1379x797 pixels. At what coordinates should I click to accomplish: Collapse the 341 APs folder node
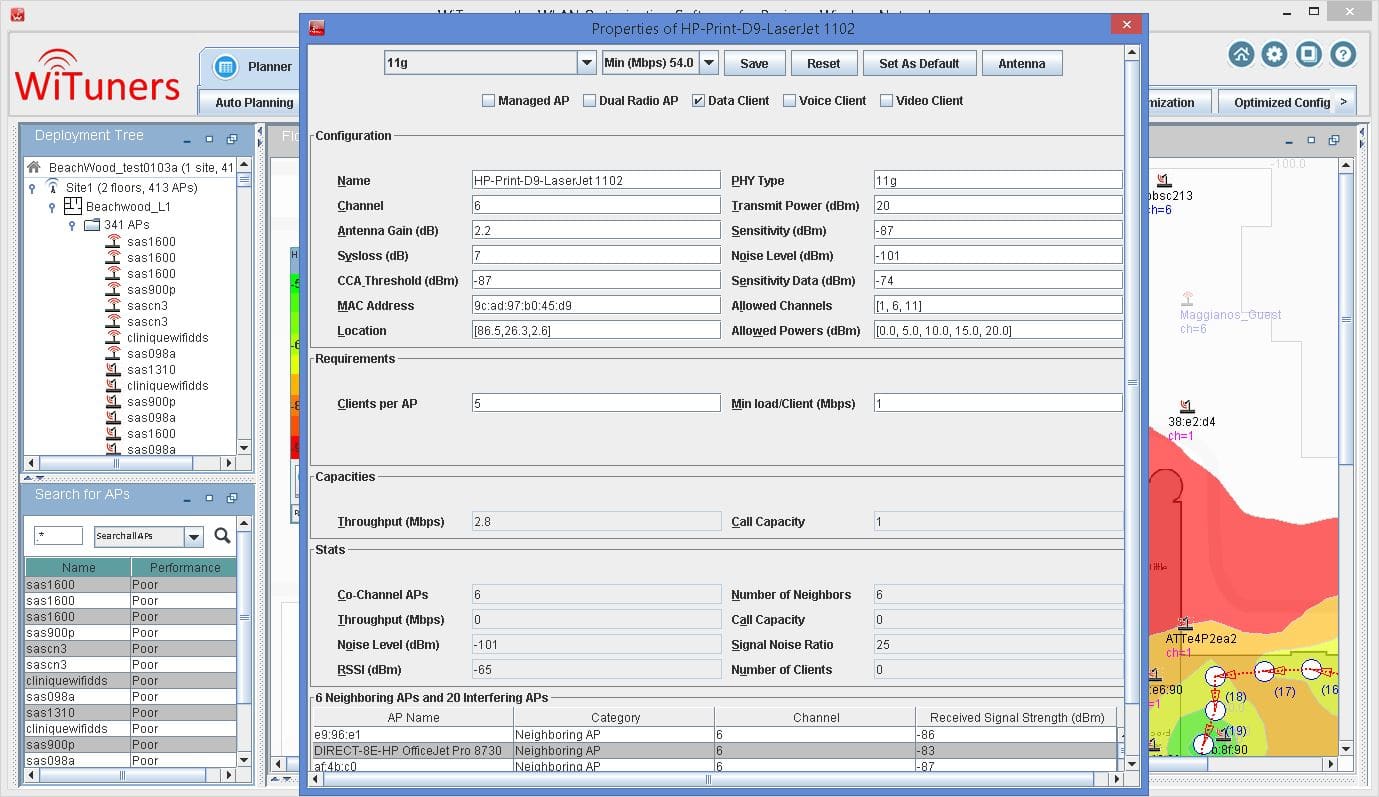[x=72, y=226]
